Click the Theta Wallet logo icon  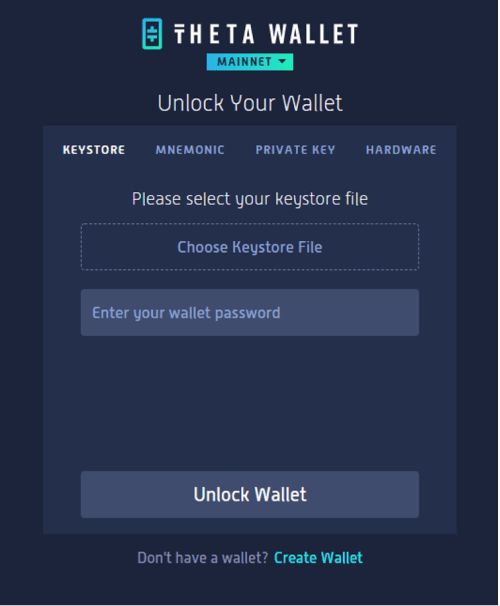click(152, 34)
